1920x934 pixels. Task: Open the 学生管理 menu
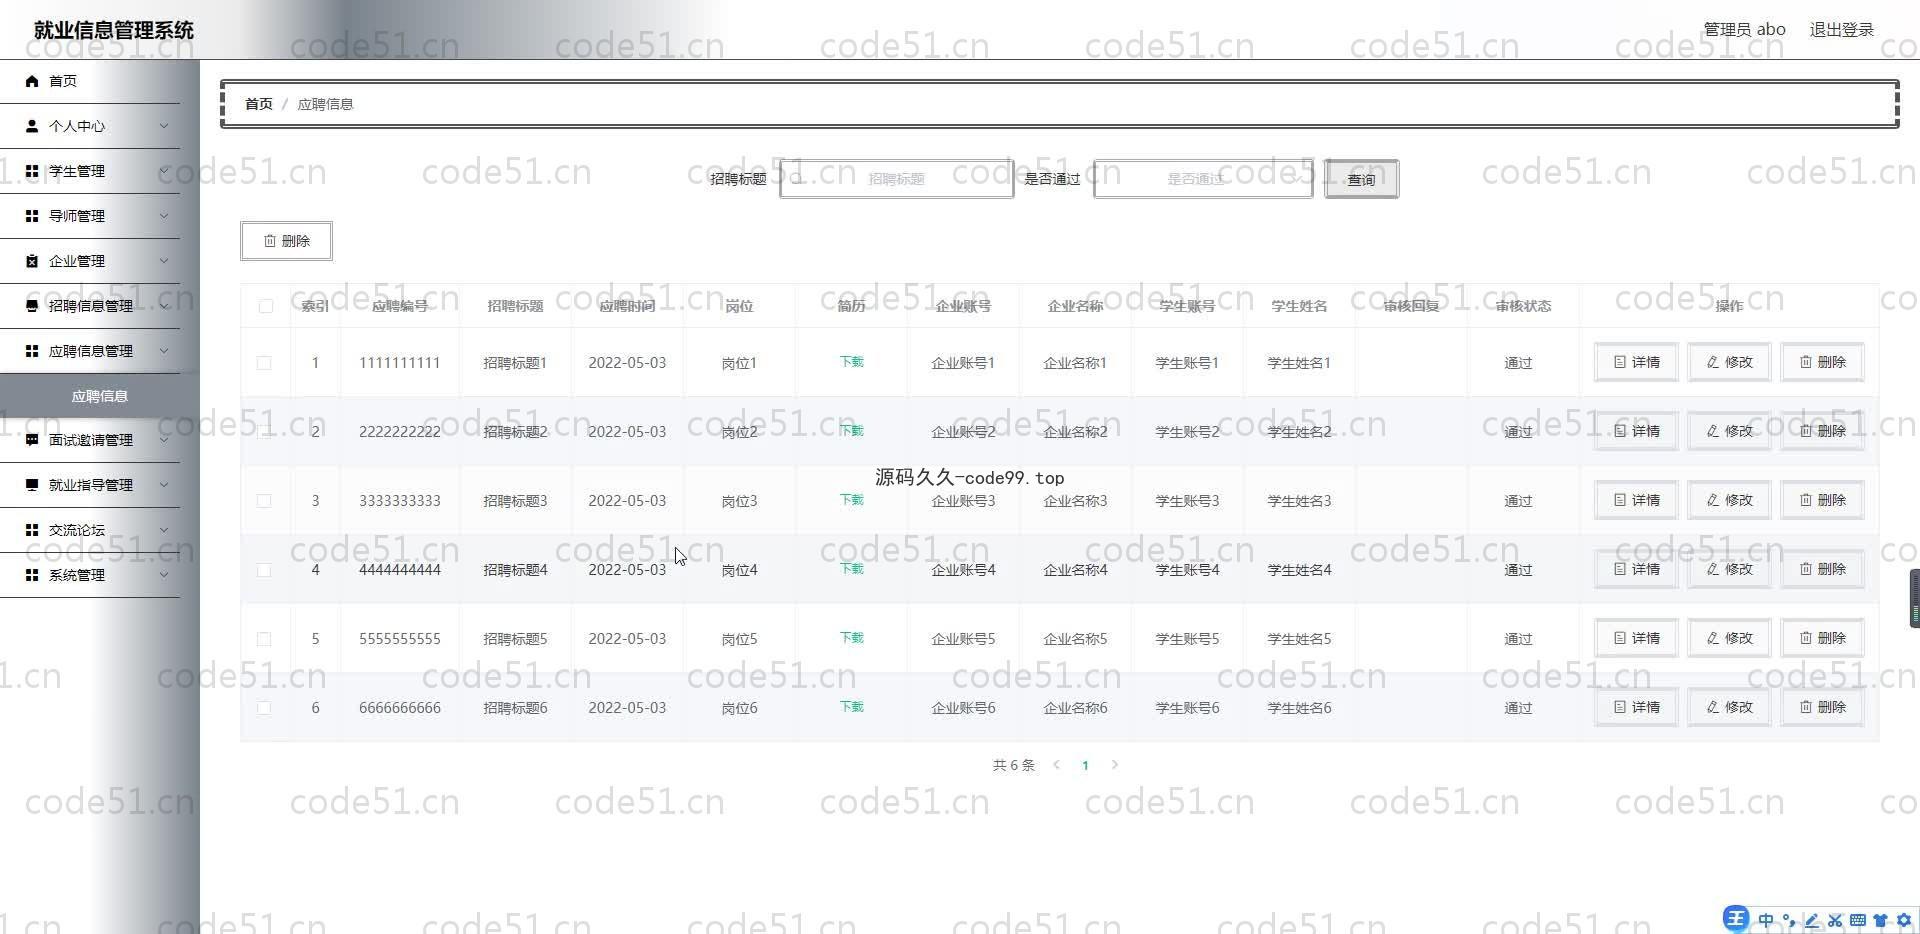click(90, 171)
